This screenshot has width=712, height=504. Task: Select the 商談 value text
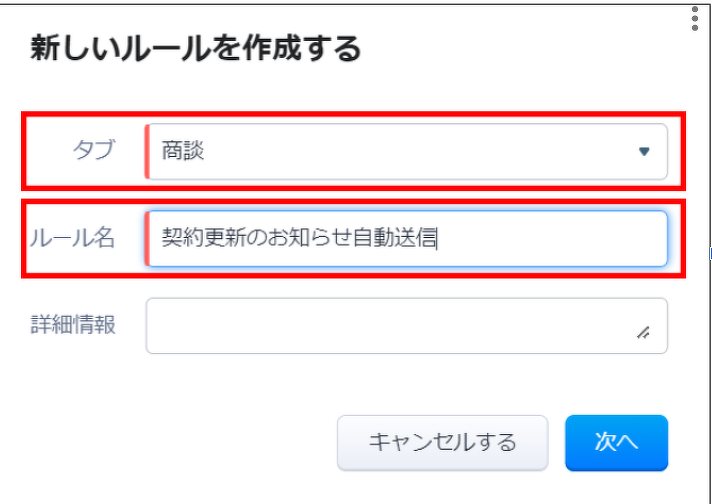[x=183, y=152]
